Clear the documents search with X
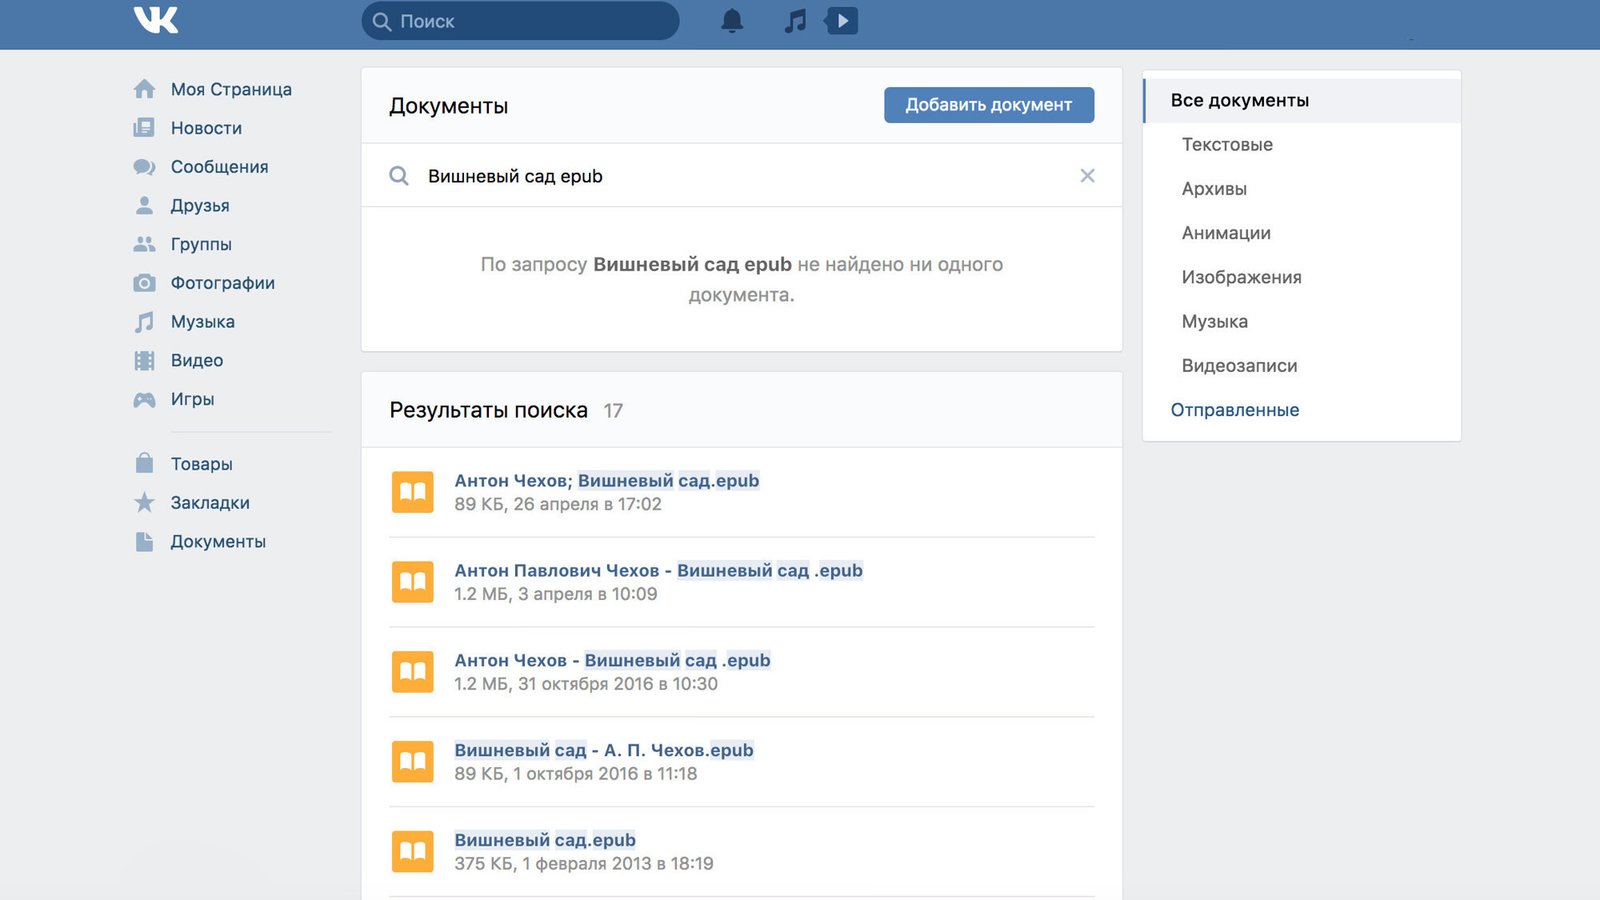Viewport: 1600px width, 900px height. (x=1087, y=176)
